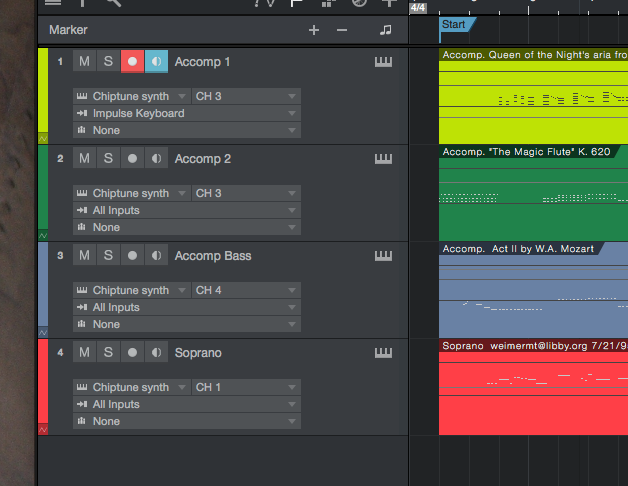Select the Start marker in timeline

[456, 25]
